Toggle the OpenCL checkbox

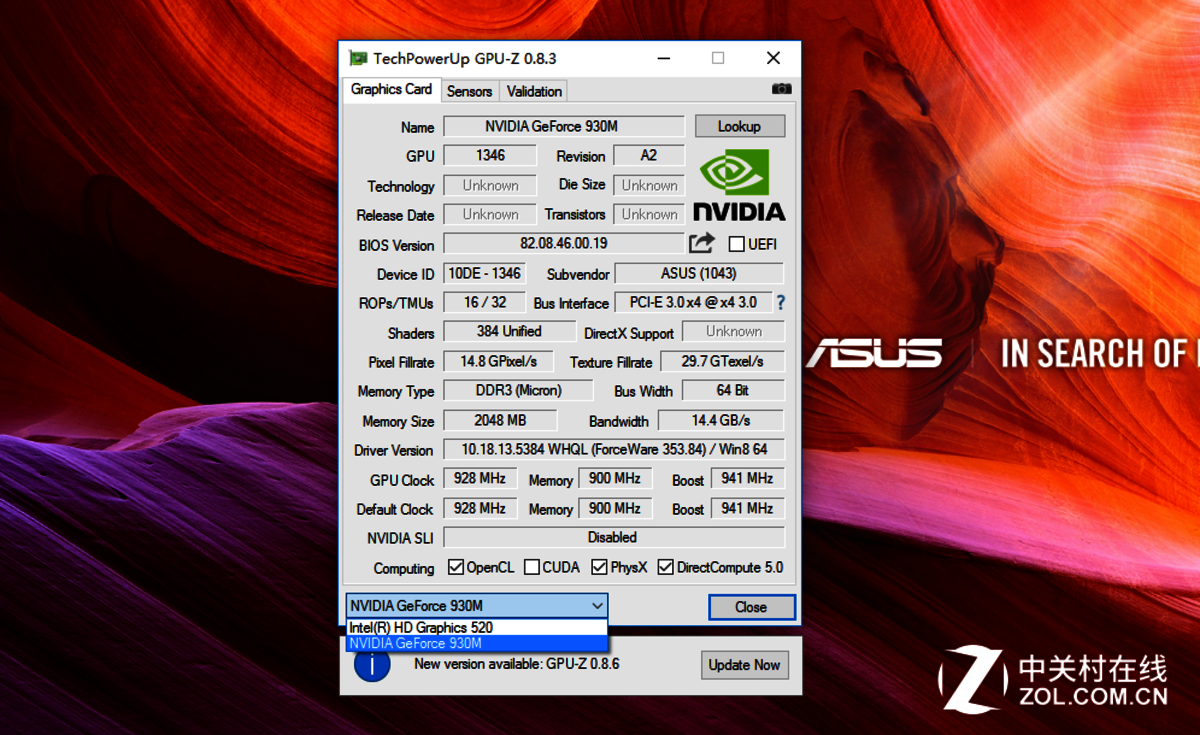pos(456,567)
